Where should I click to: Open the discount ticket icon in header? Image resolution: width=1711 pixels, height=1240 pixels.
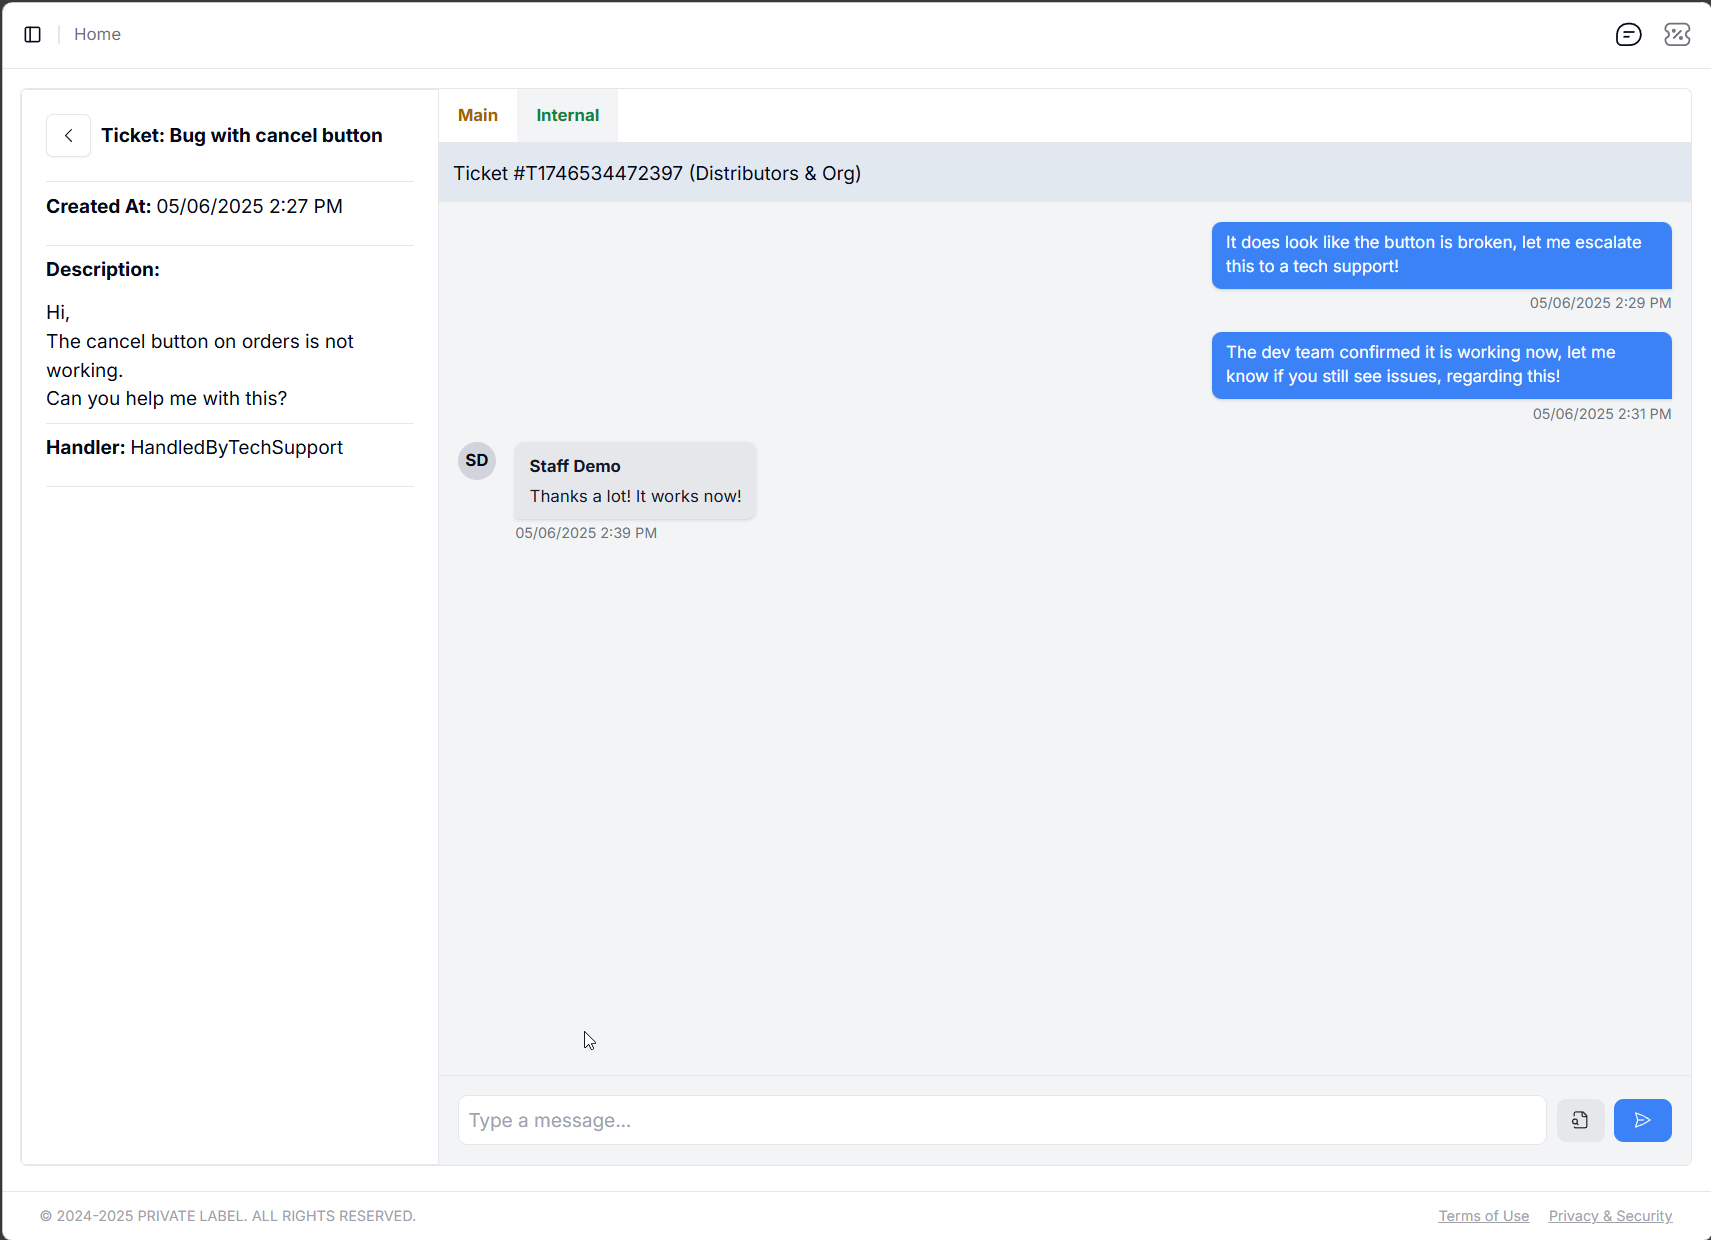[x=1677, y=35]
